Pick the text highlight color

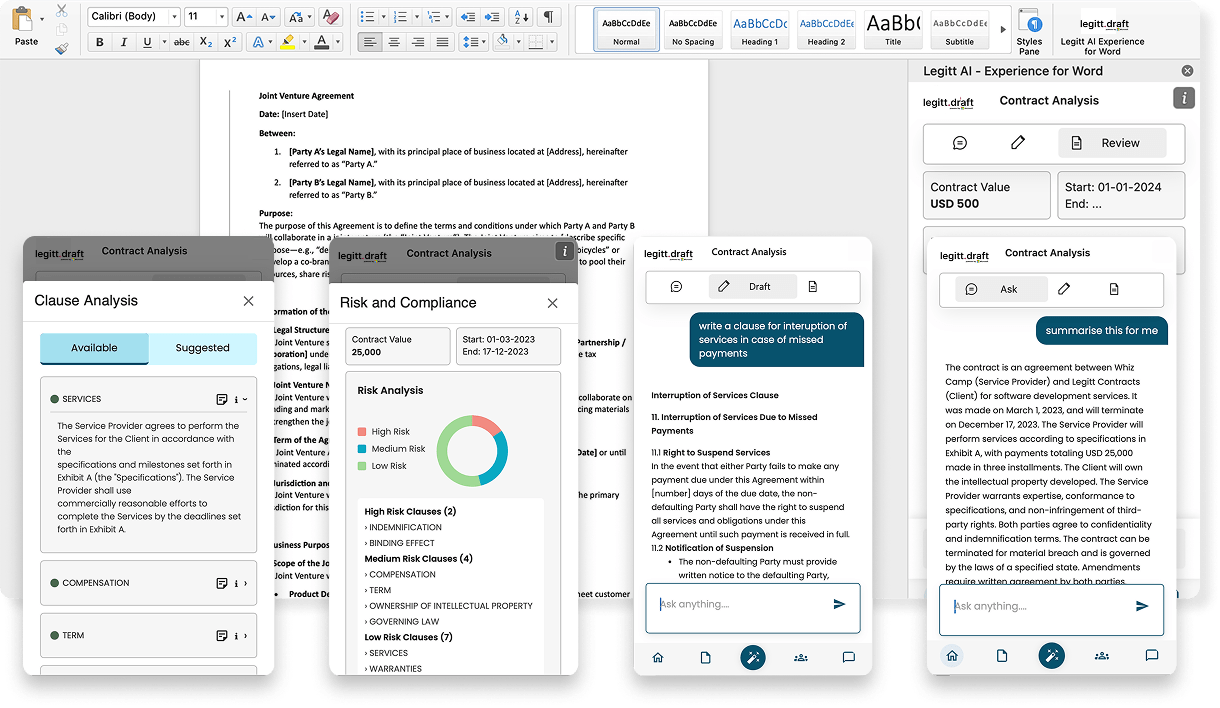[x=287, y=42]
